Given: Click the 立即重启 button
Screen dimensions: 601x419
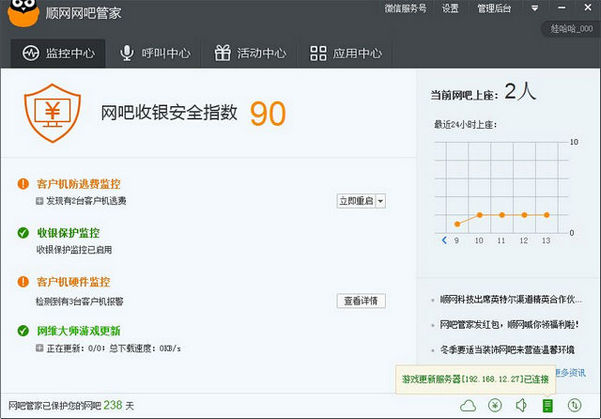Looking at the screenshot, I should point(356,201).
